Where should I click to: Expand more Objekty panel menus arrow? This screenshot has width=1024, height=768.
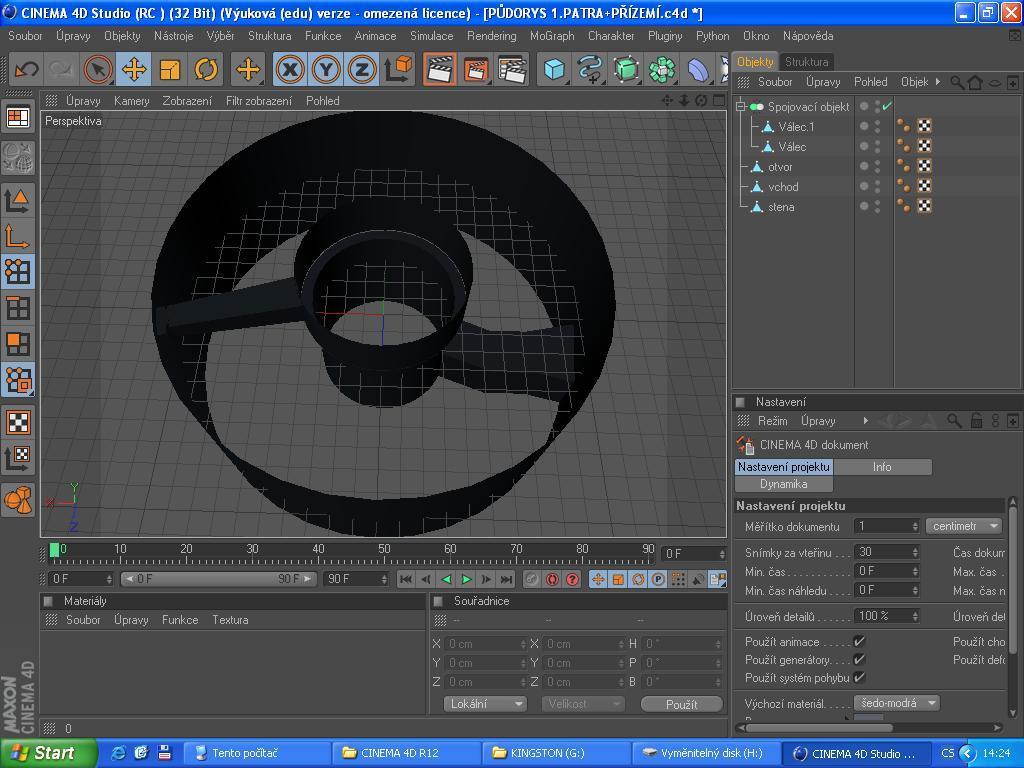coord(938,82)
